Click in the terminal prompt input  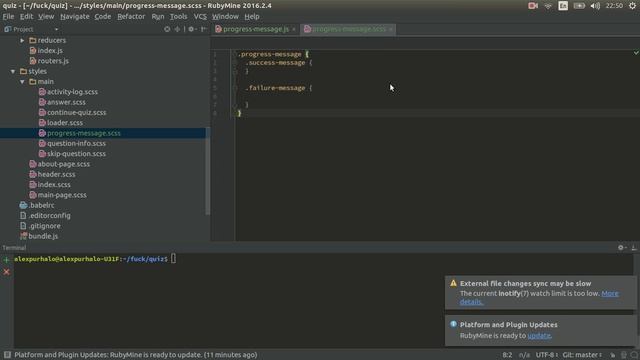[173, 259]
